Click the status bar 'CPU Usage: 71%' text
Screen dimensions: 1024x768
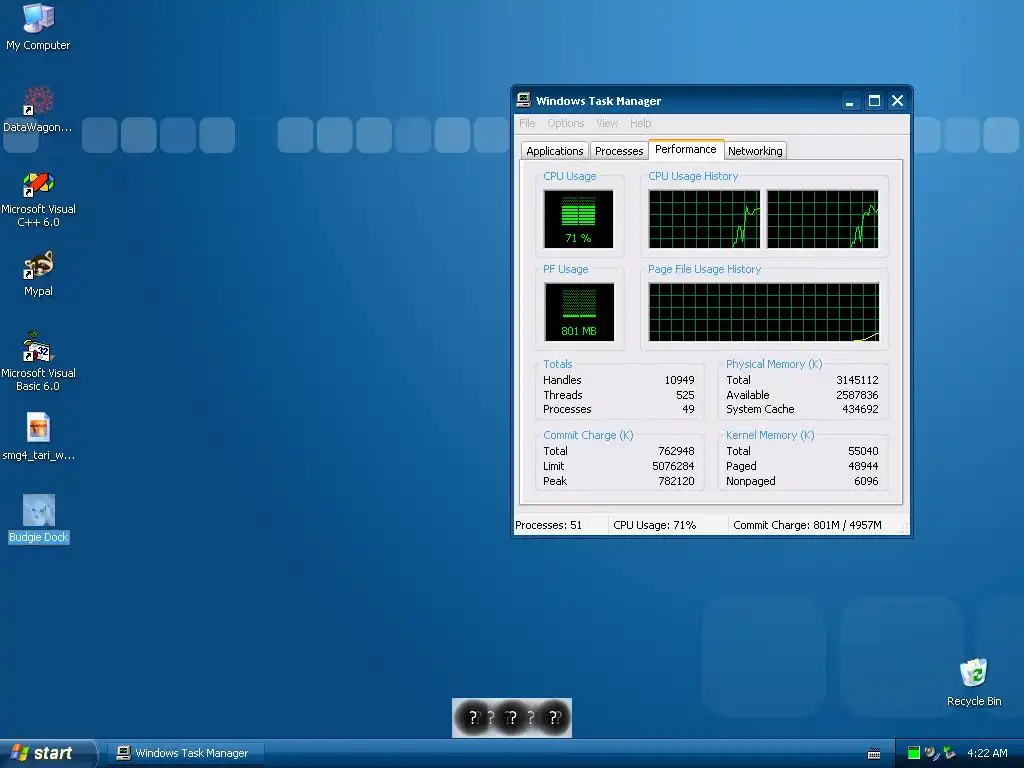click(654, 525)
